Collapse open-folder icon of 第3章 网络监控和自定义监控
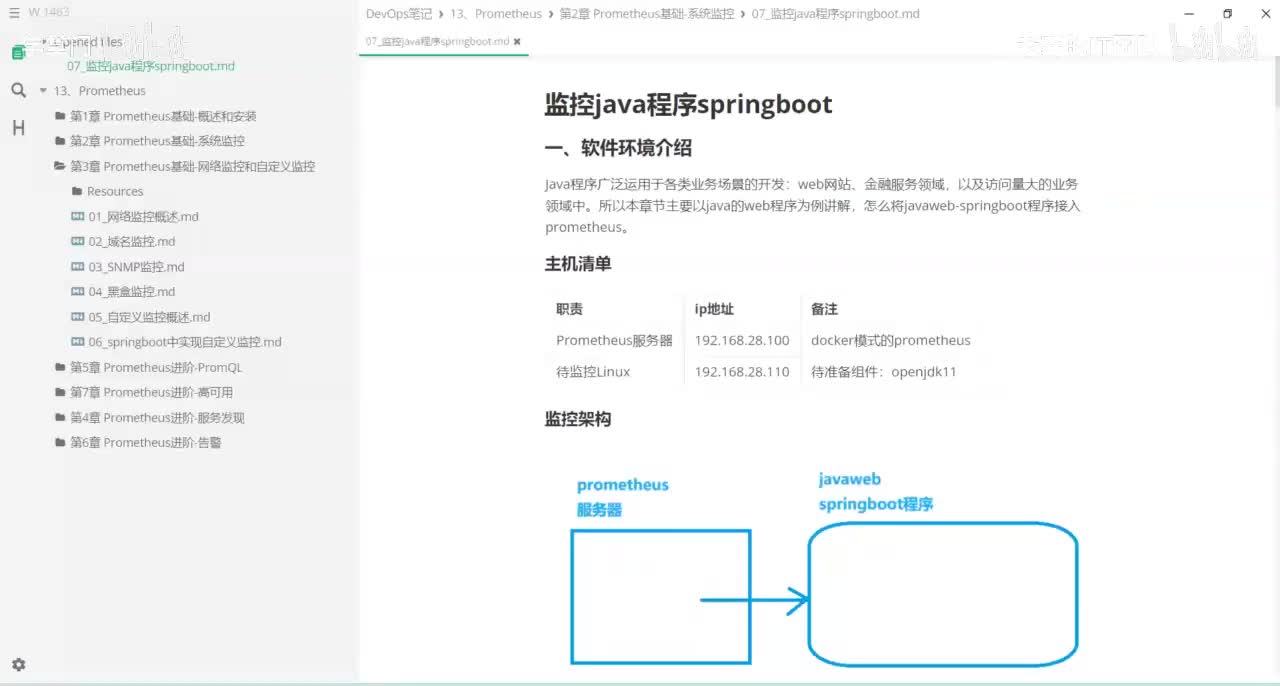 tap(60, 166)
